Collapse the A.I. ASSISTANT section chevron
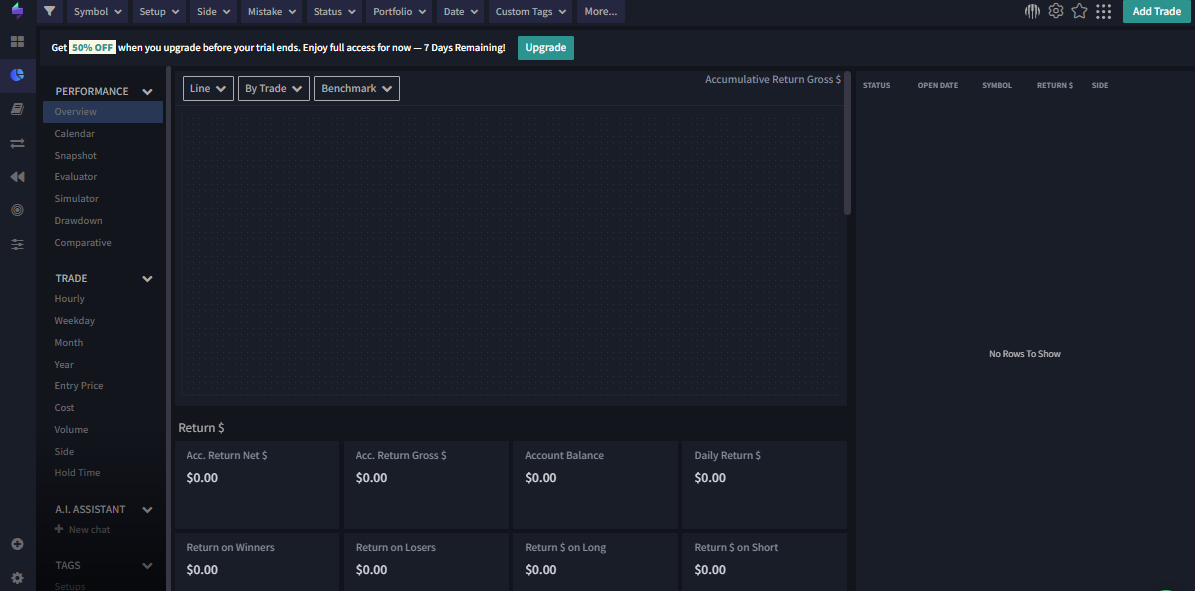 148,509
